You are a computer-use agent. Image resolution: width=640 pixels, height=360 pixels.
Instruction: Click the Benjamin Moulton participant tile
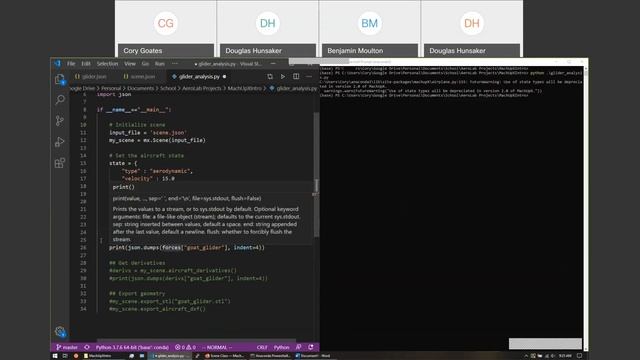369,29
